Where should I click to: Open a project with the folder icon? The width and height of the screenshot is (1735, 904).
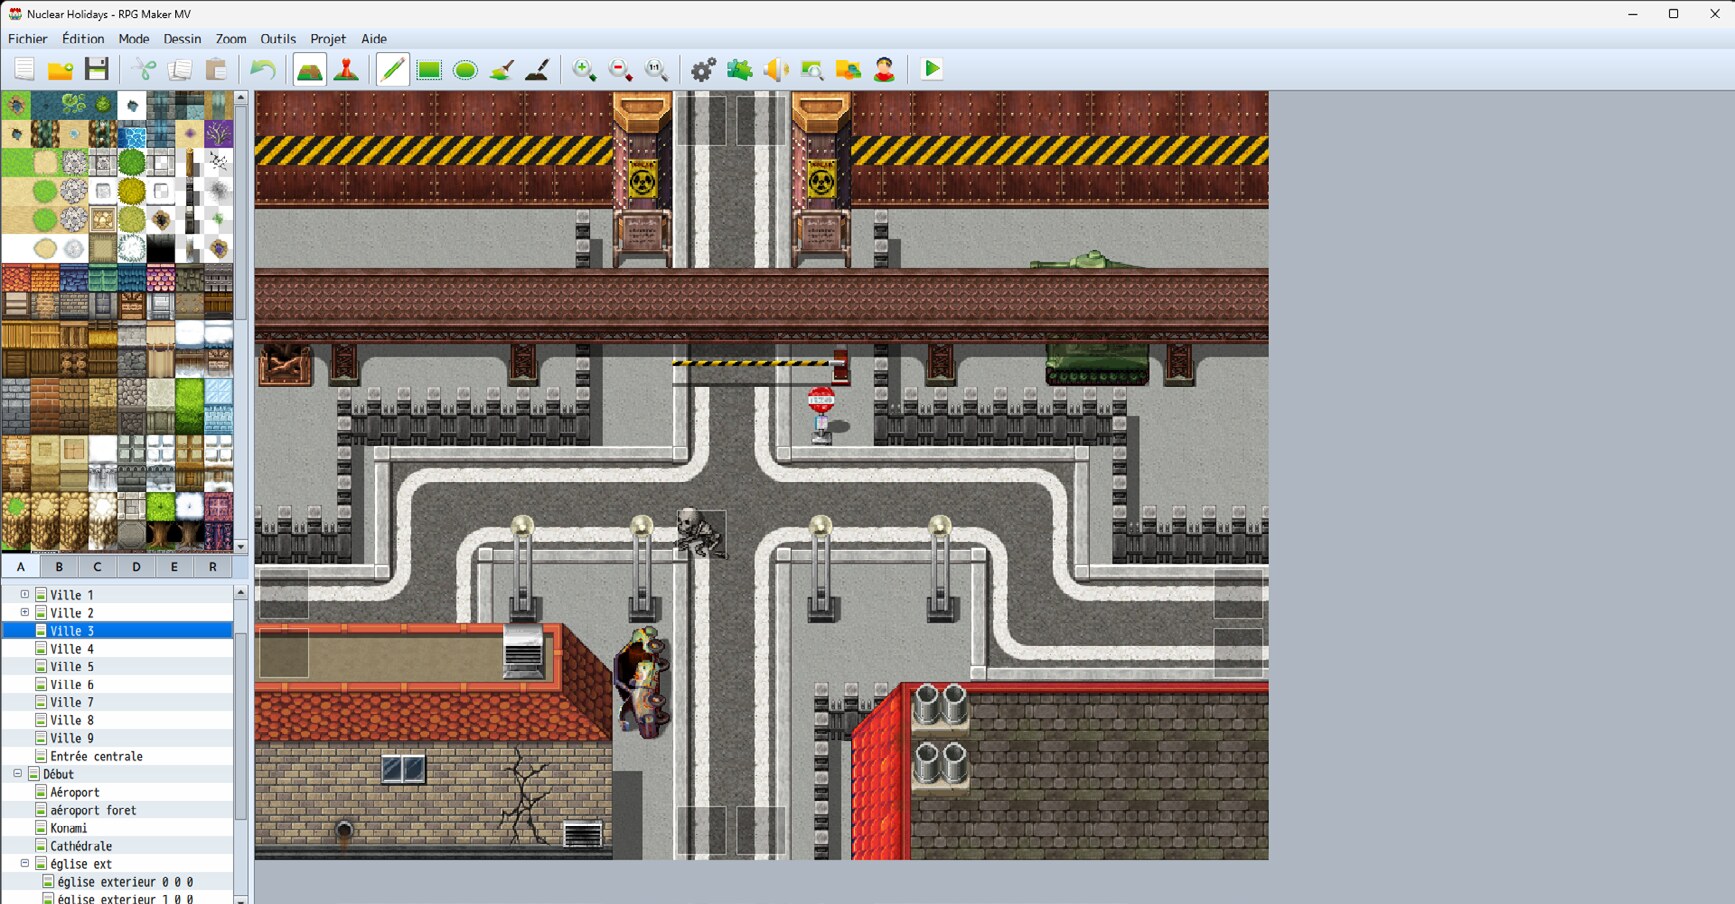tap(60, 69)
